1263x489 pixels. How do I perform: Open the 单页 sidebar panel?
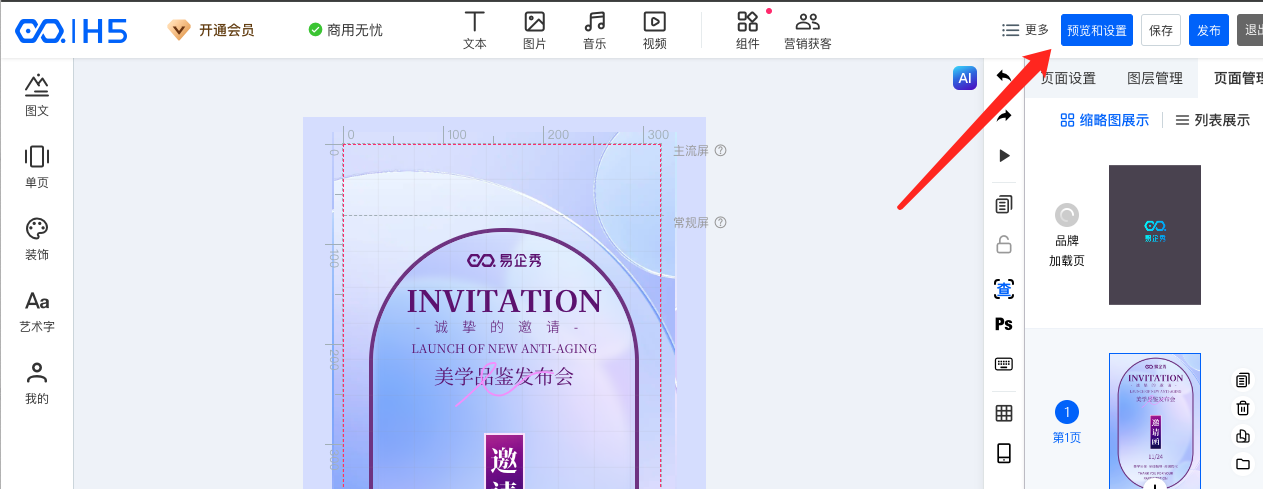point(37,167)
